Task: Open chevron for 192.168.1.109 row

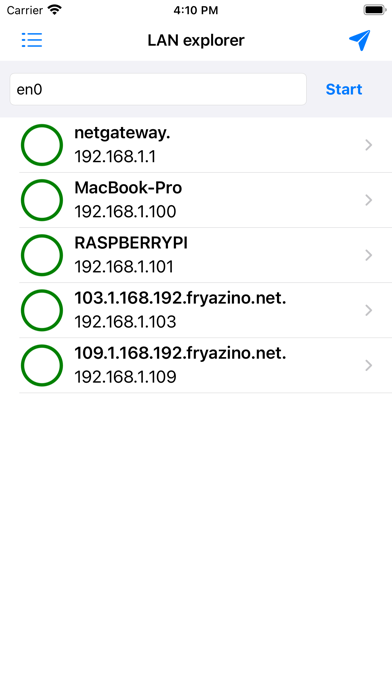Action: (368, 365)
